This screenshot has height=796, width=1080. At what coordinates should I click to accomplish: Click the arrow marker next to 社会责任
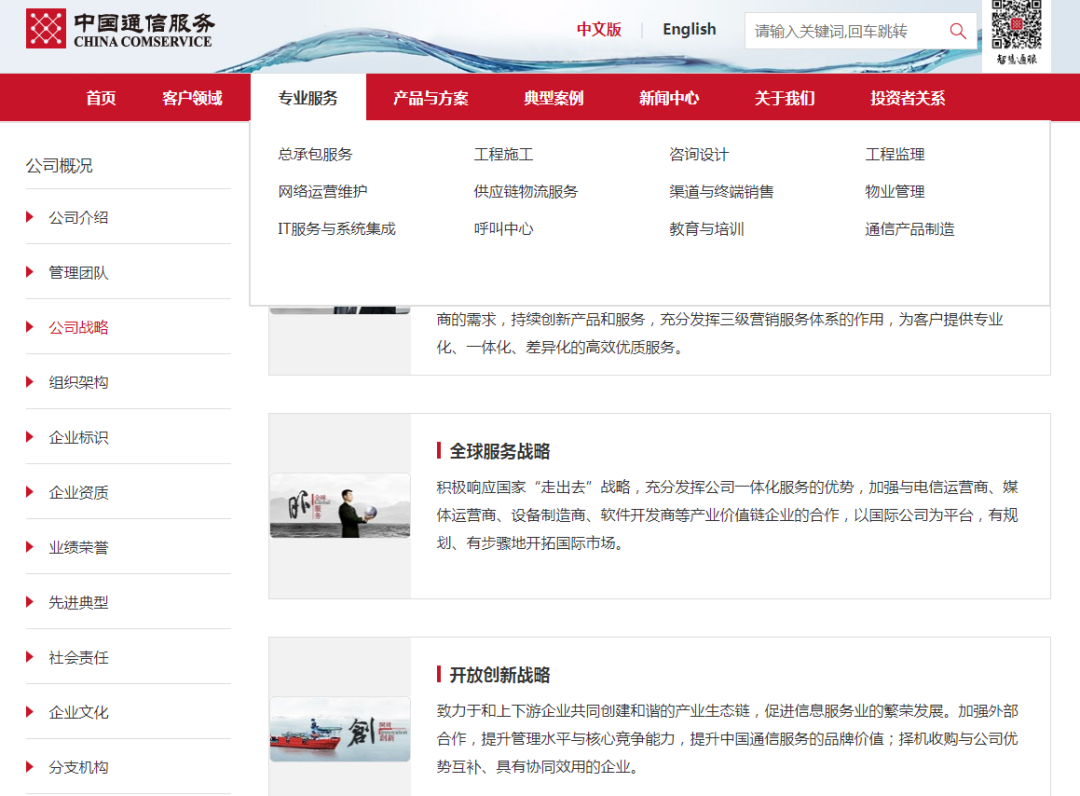(28, 657)
